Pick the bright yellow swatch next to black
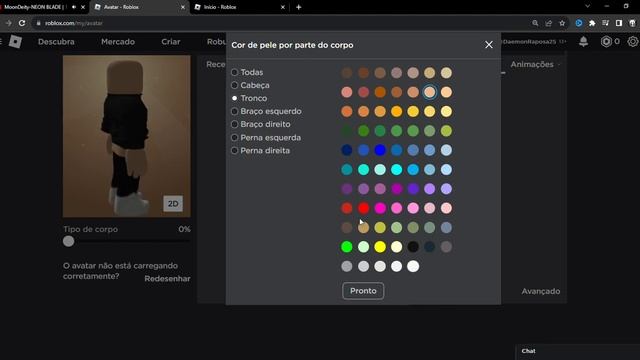This screenshot has width=640, height=360. coord(380,247)
